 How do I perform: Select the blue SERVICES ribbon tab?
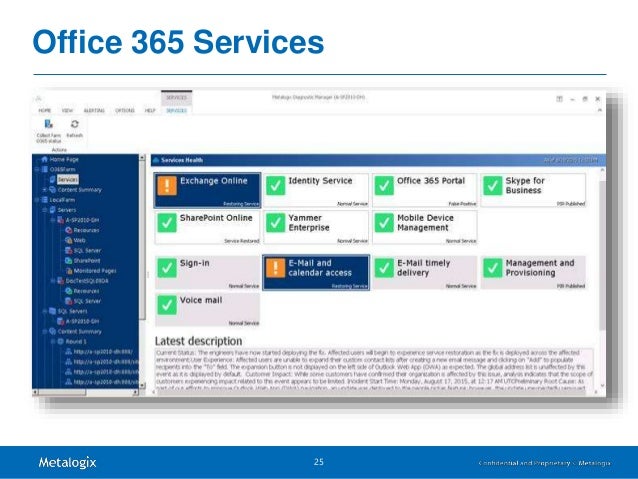177,111
